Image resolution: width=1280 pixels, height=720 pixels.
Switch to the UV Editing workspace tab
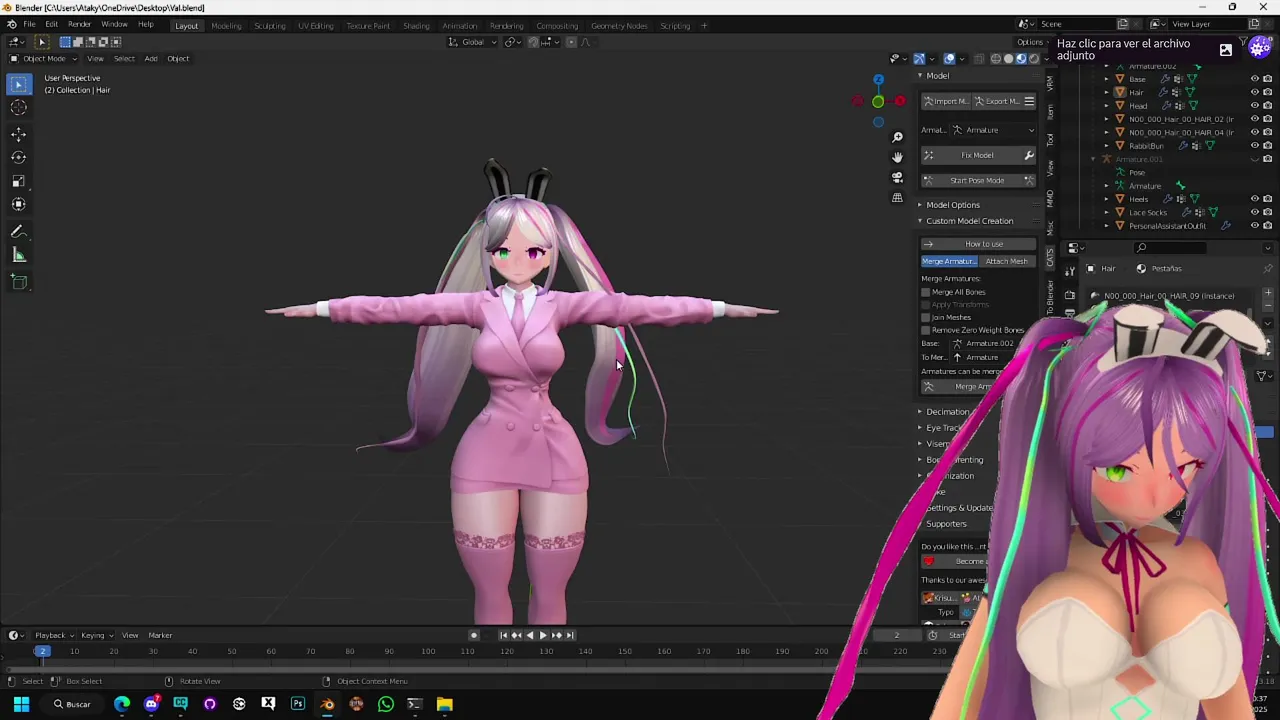pos(315,25)
